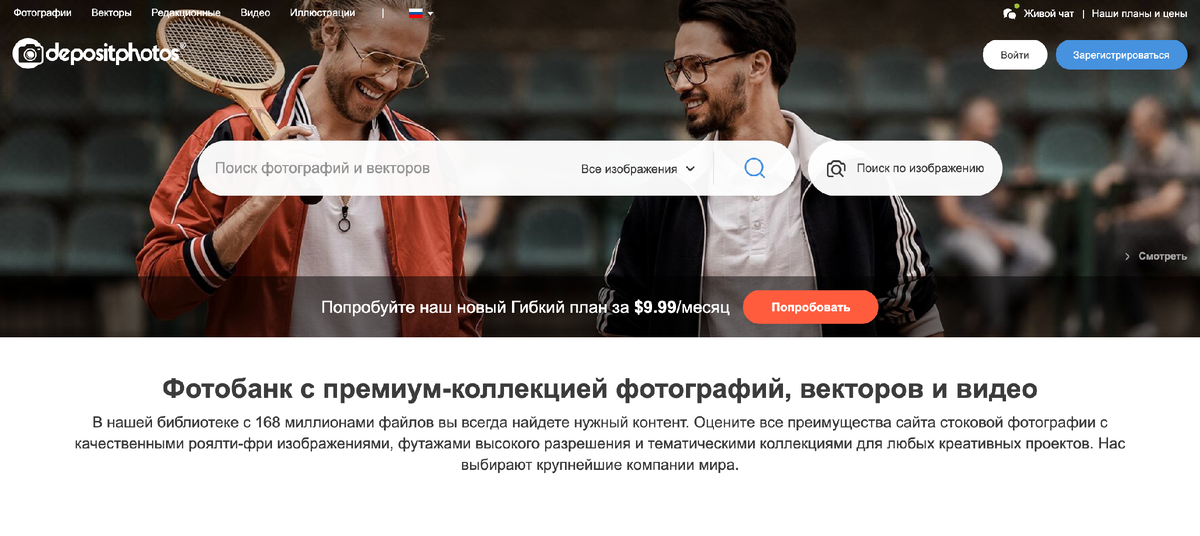Image resolution: width=1200 pixels, height=536 pixels.
Task: Click the chevron arrow beside Смотреть
Action: [x=1128, y=256]
